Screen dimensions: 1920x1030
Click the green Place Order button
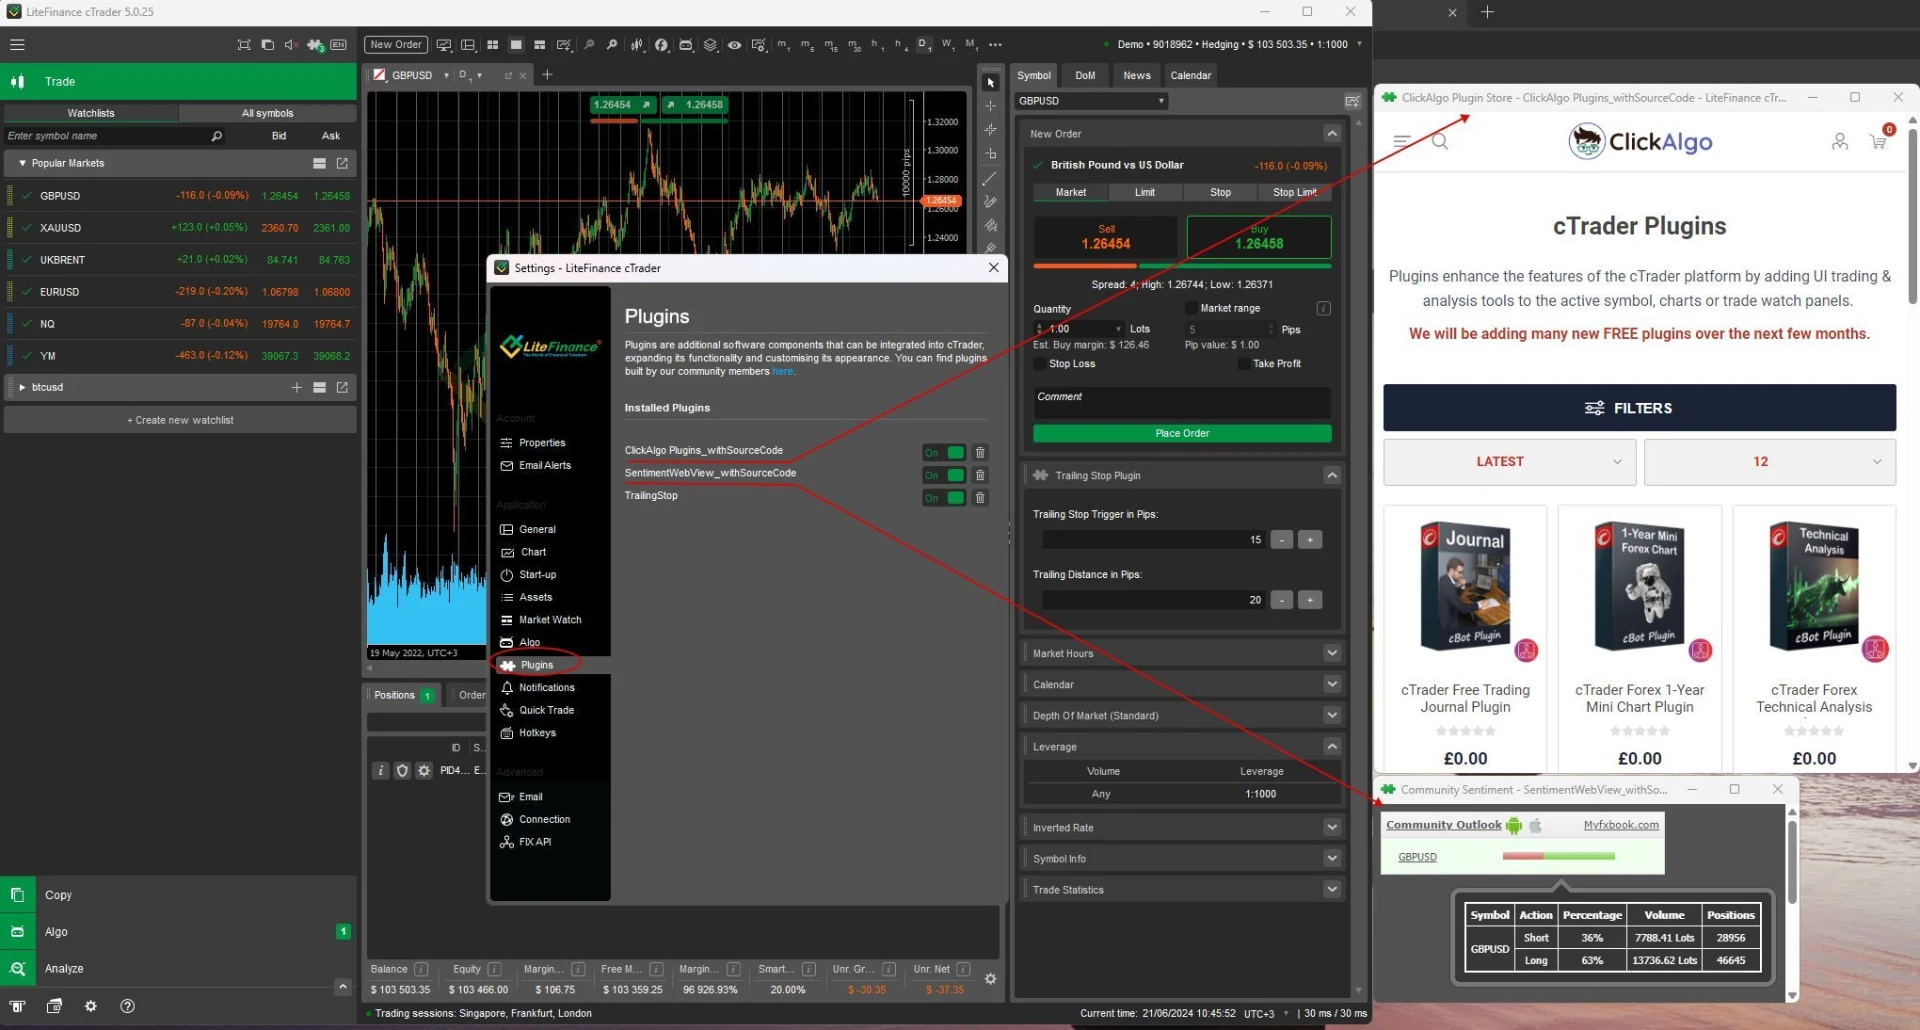click(1182, 434)
